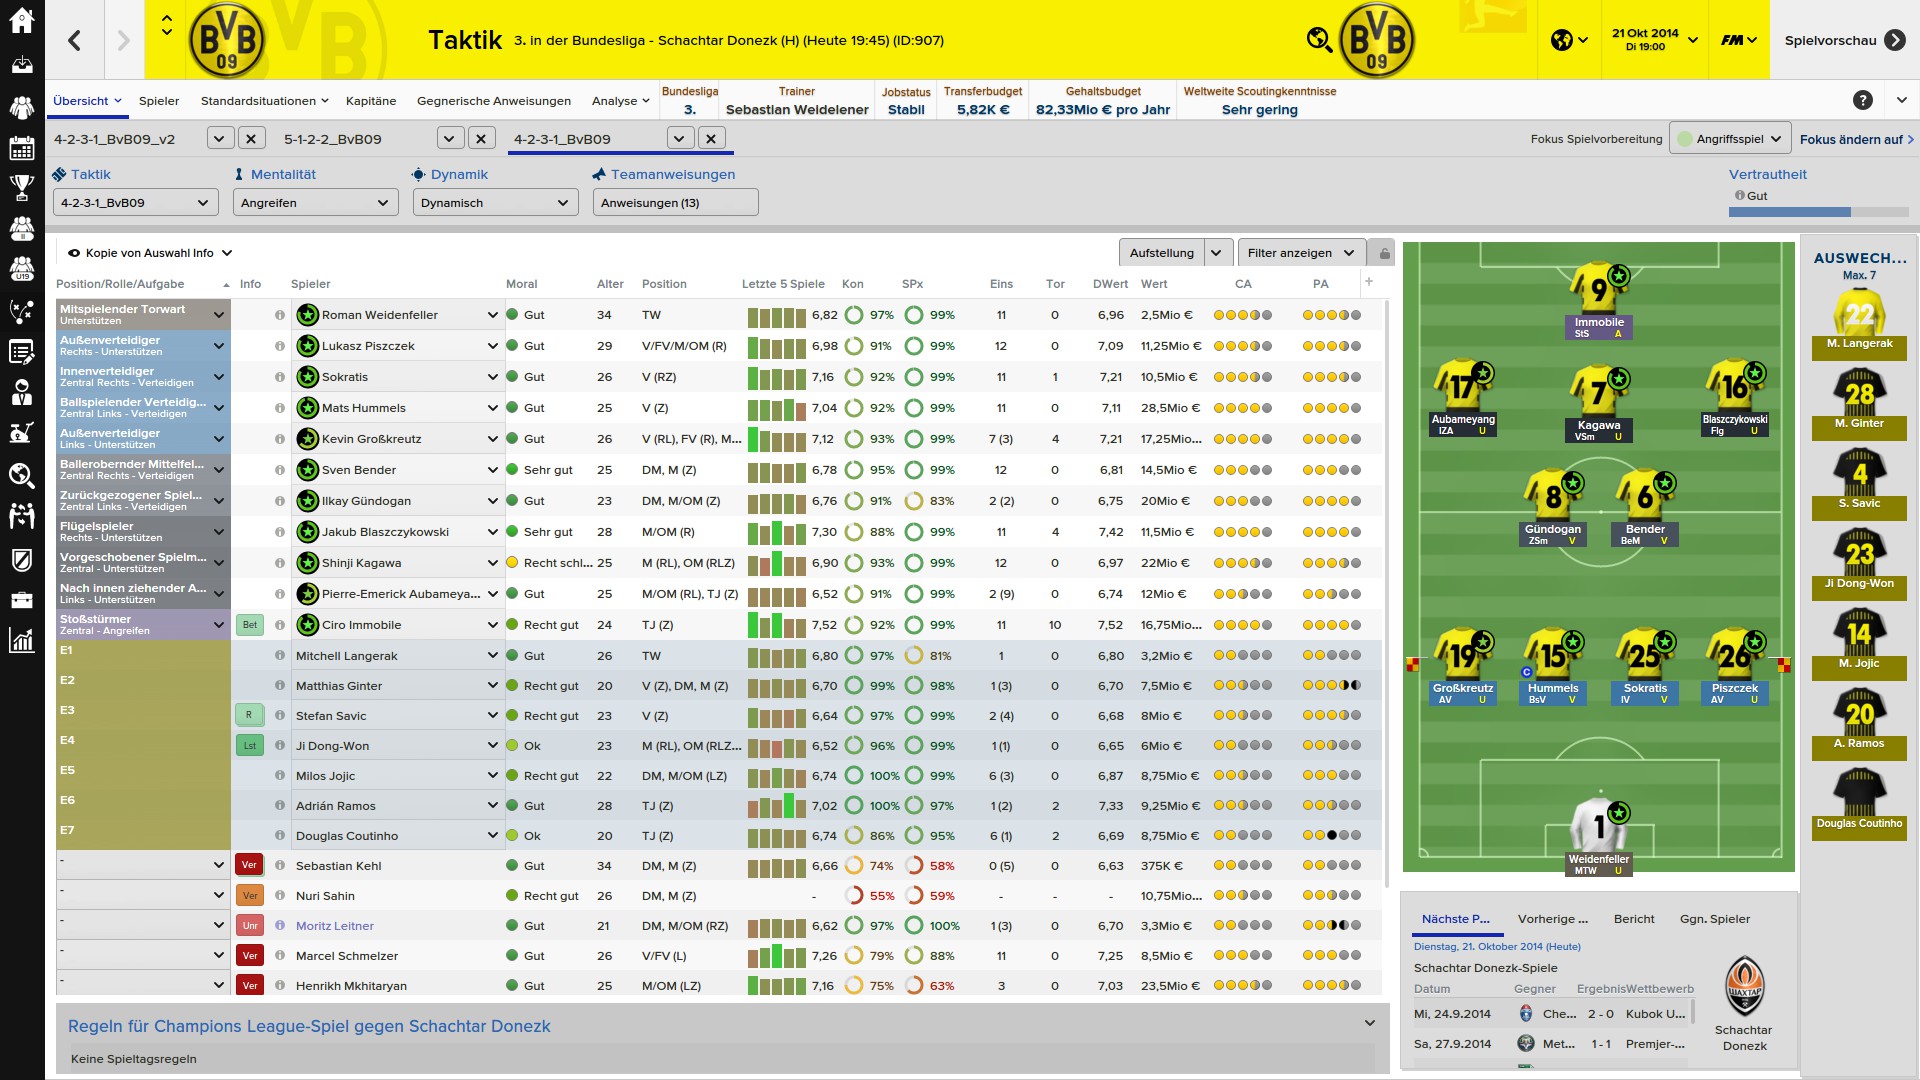Image resolution: width=1920 pixels, height=1080 pixels.
Task: Open the Club info shield icon in the sidebar
Action: [x=22, y=559]
